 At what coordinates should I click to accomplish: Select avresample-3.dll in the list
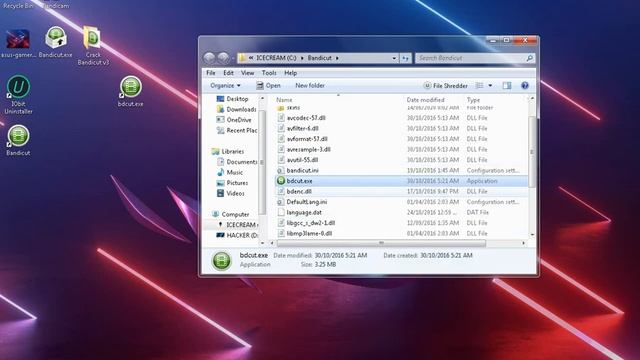point(309,149)
